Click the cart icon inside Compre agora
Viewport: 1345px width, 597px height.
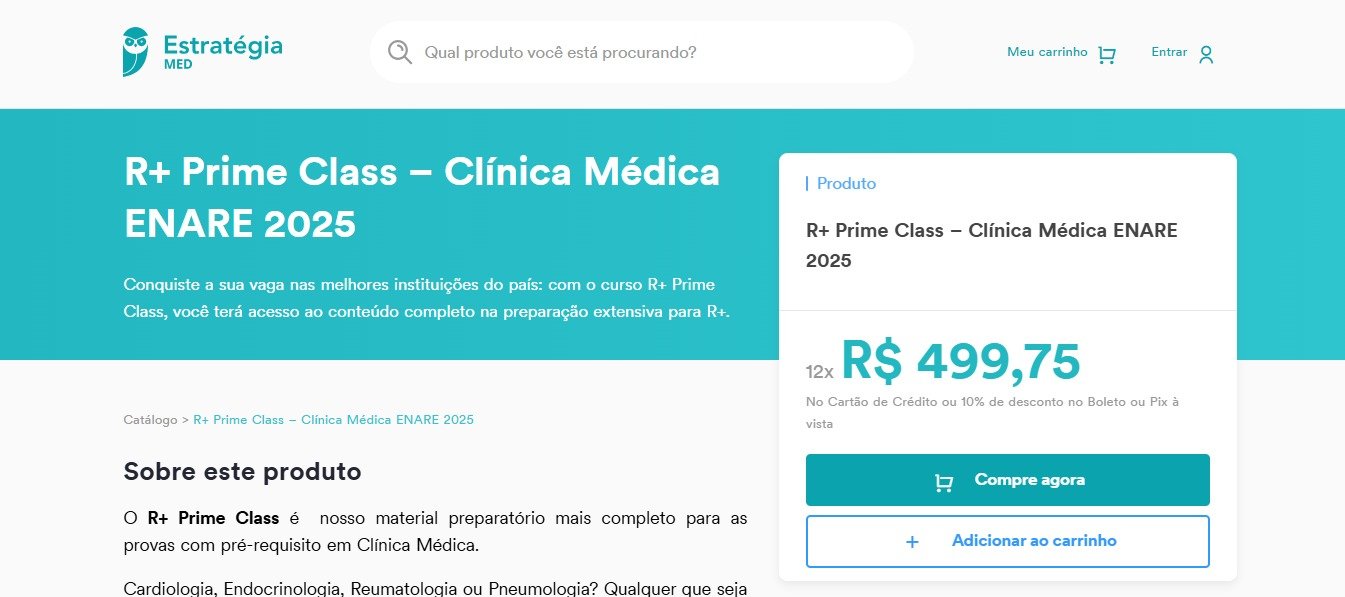(943, 482)
